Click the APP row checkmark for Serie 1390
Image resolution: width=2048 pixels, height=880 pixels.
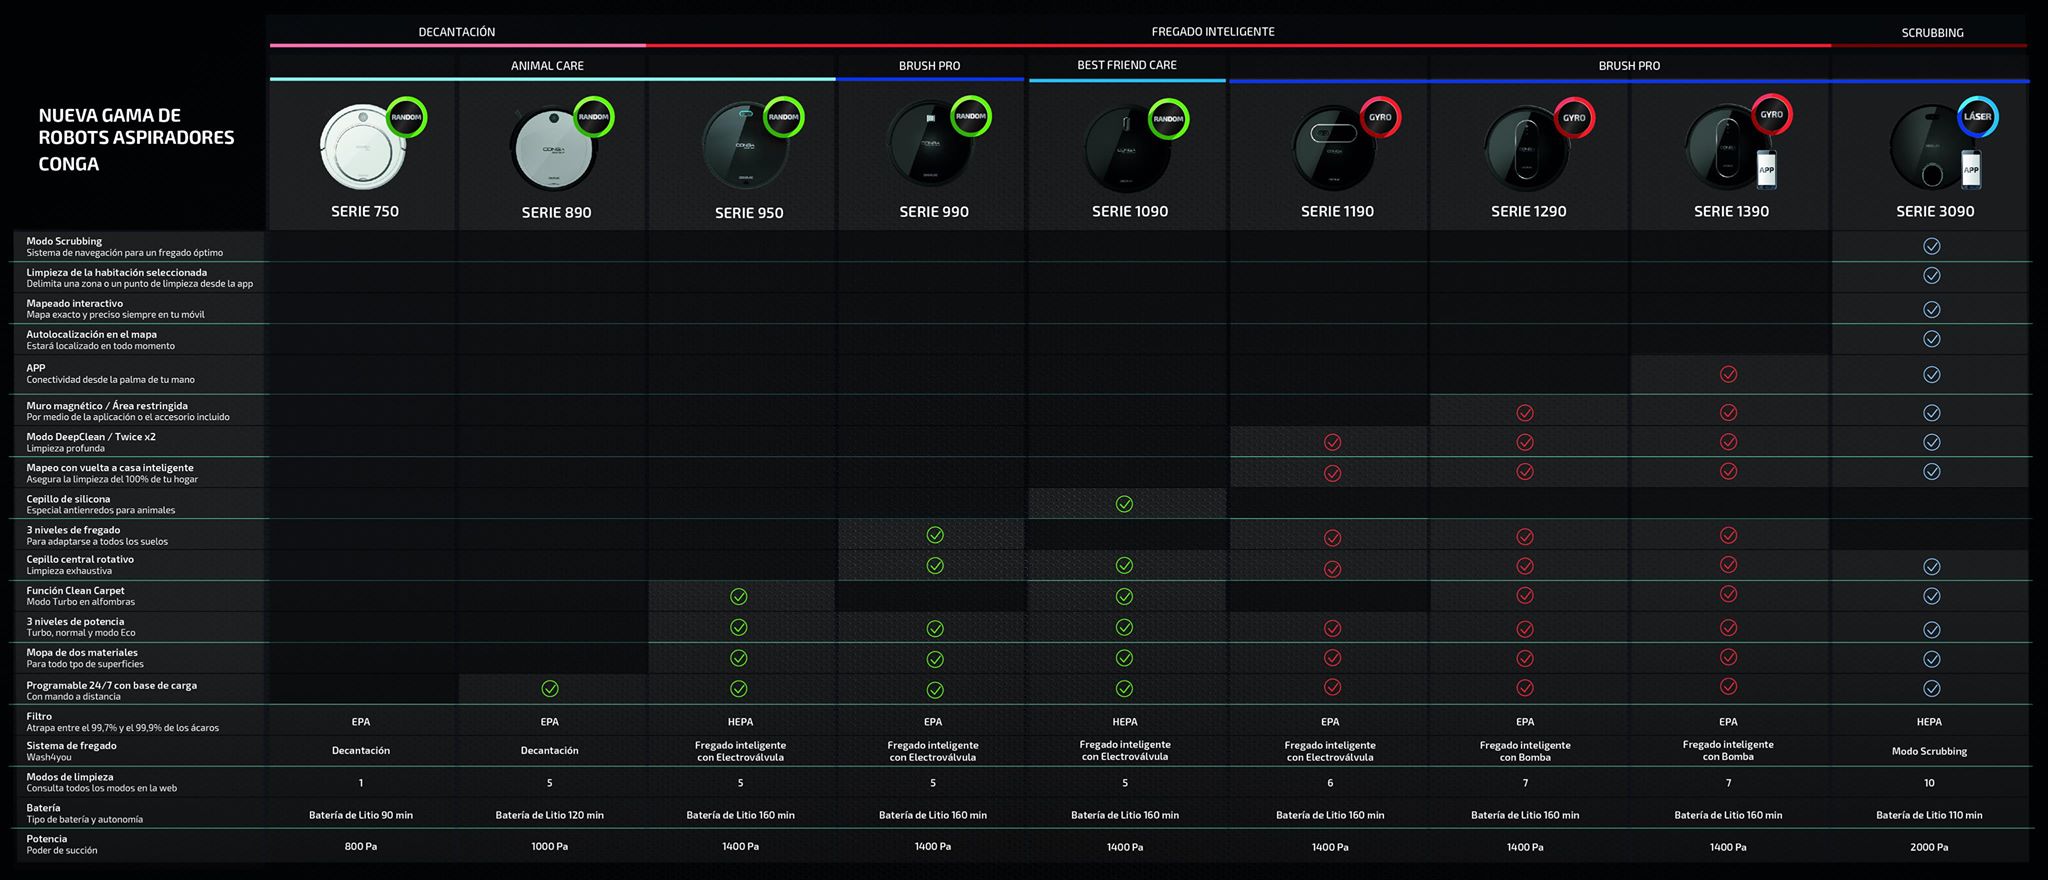1728,374
